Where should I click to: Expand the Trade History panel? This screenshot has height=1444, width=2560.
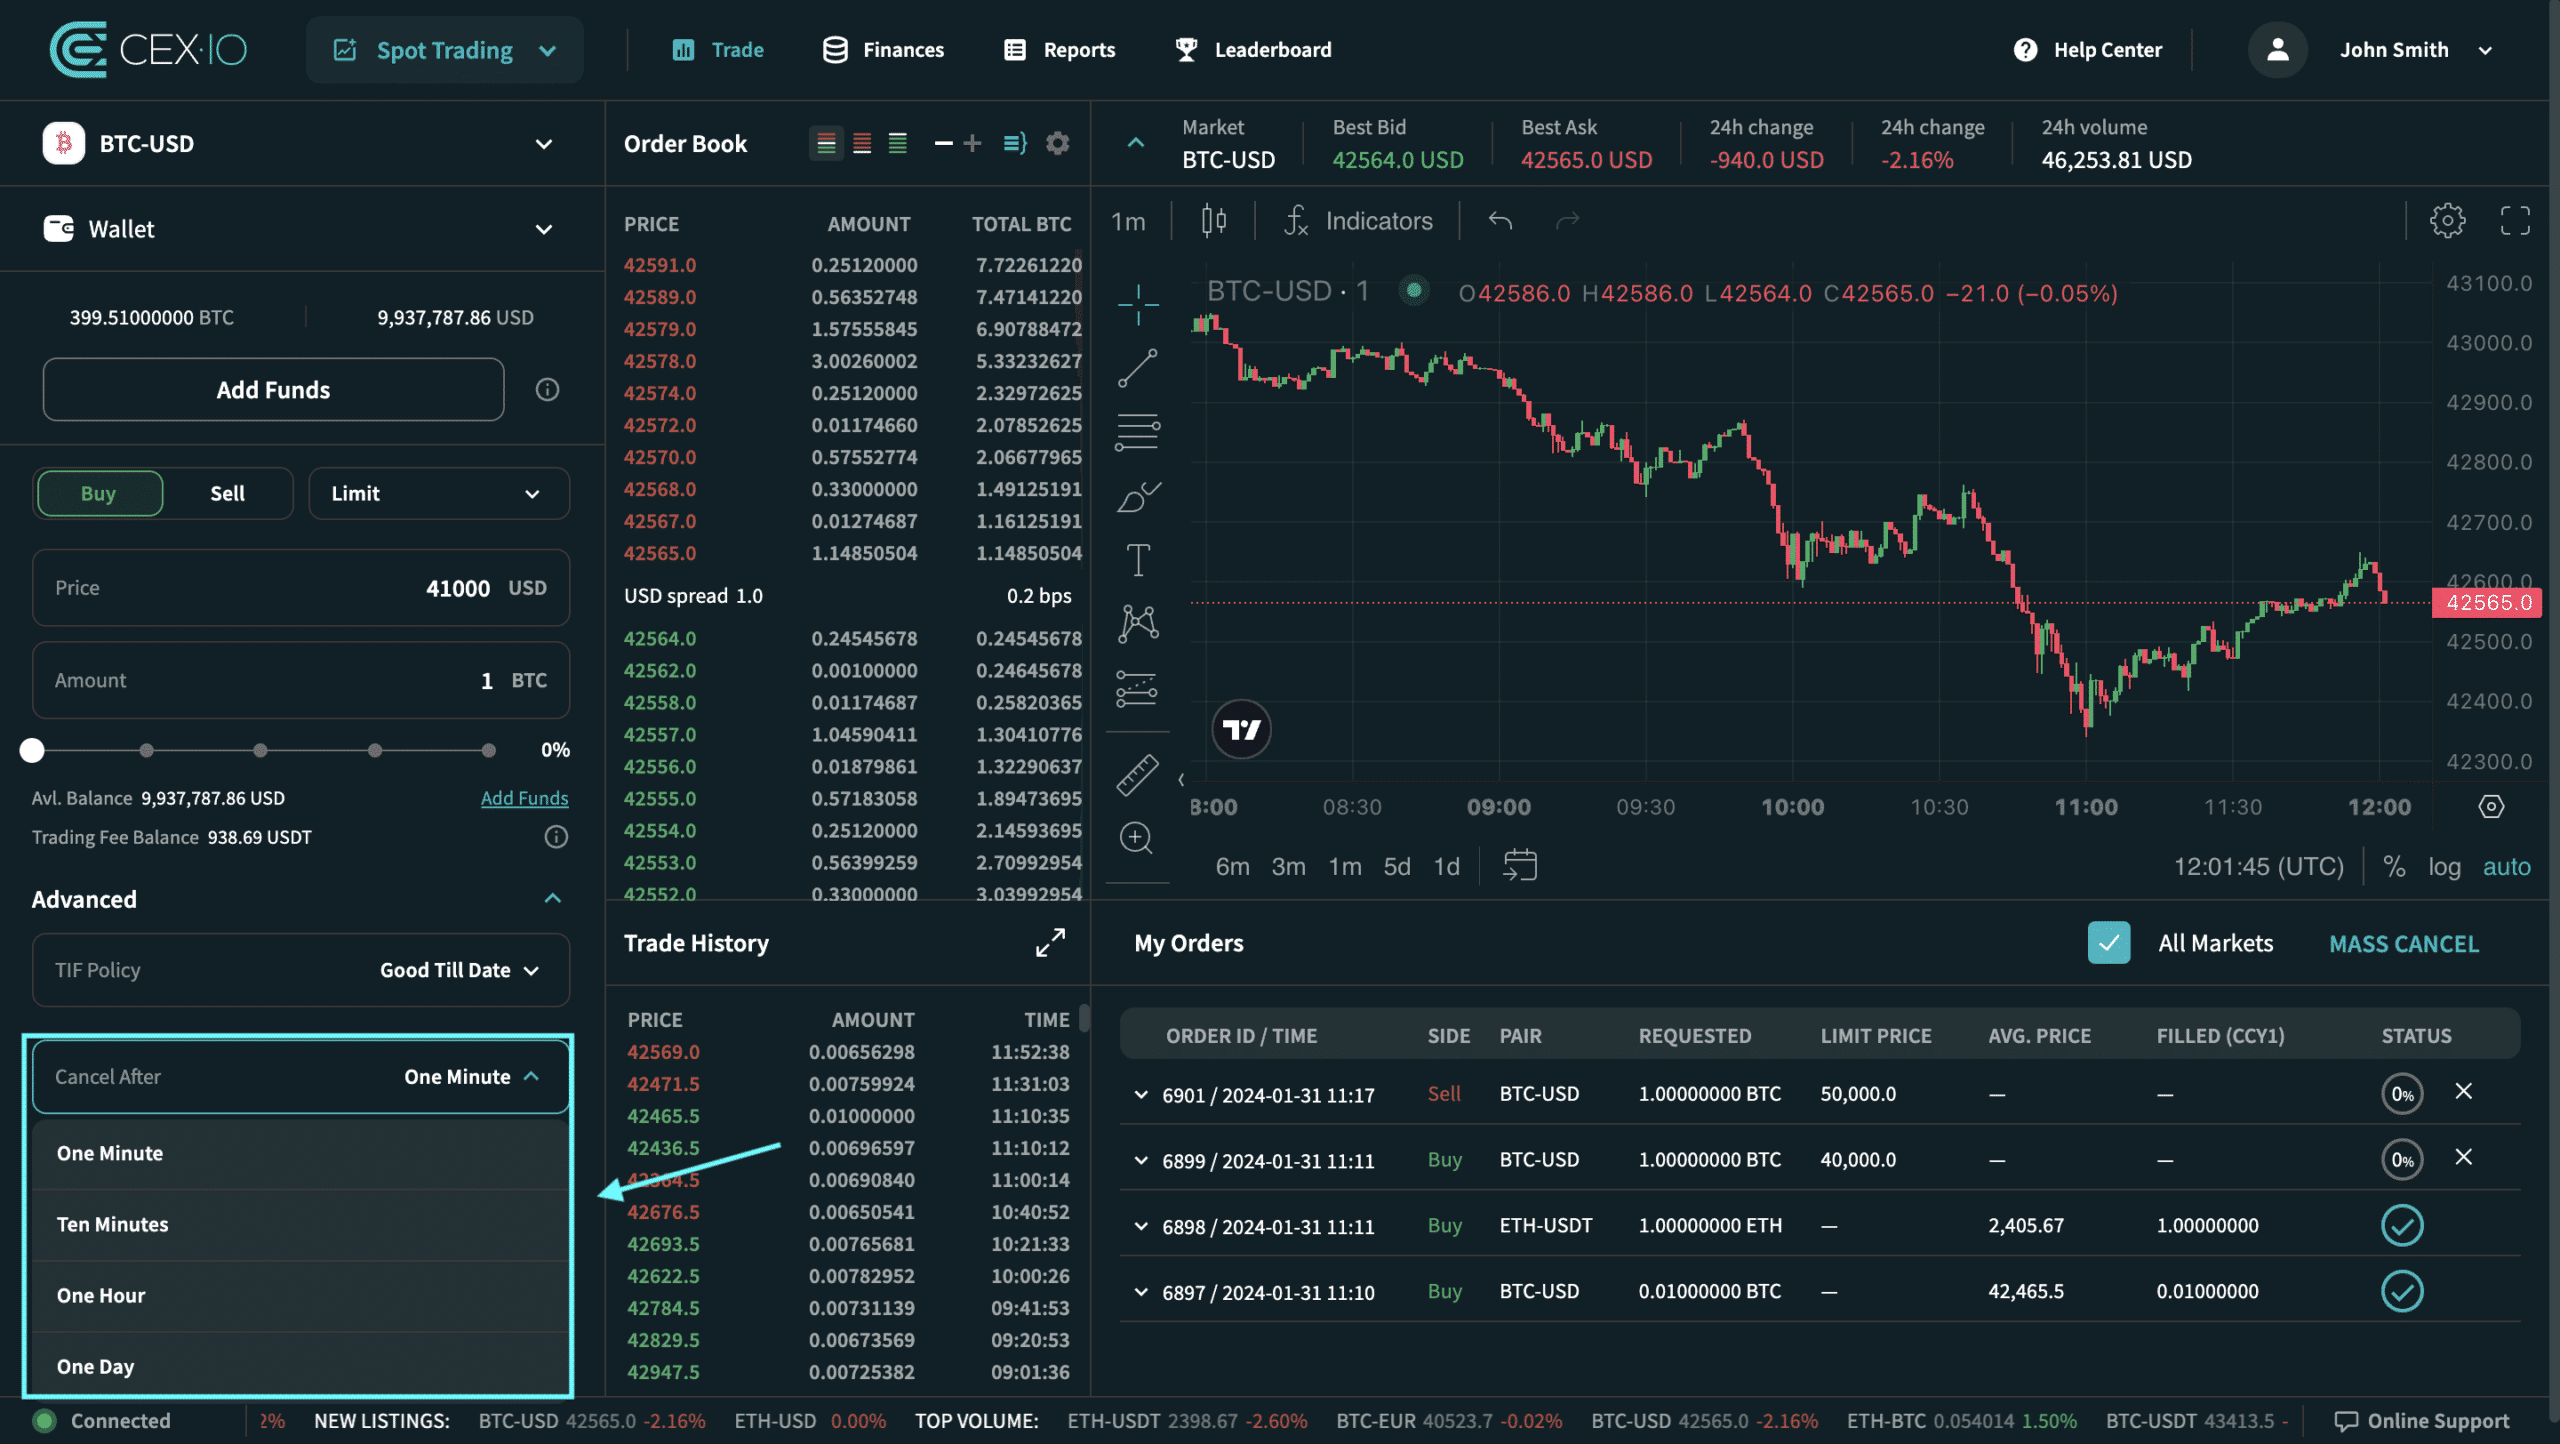[x=1050, y=942]
